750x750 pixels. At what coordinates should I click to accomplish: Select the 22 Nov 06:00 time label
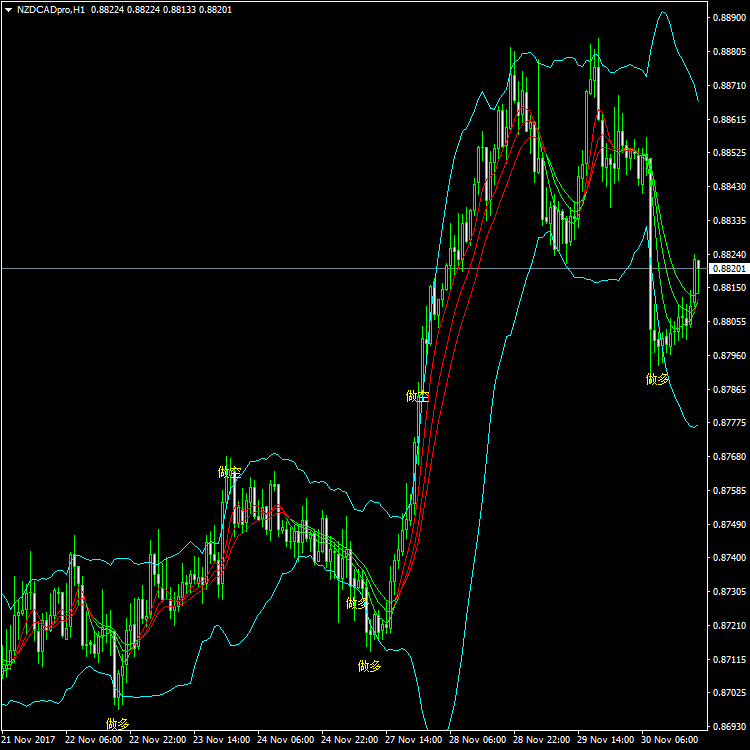click(94, 739)
